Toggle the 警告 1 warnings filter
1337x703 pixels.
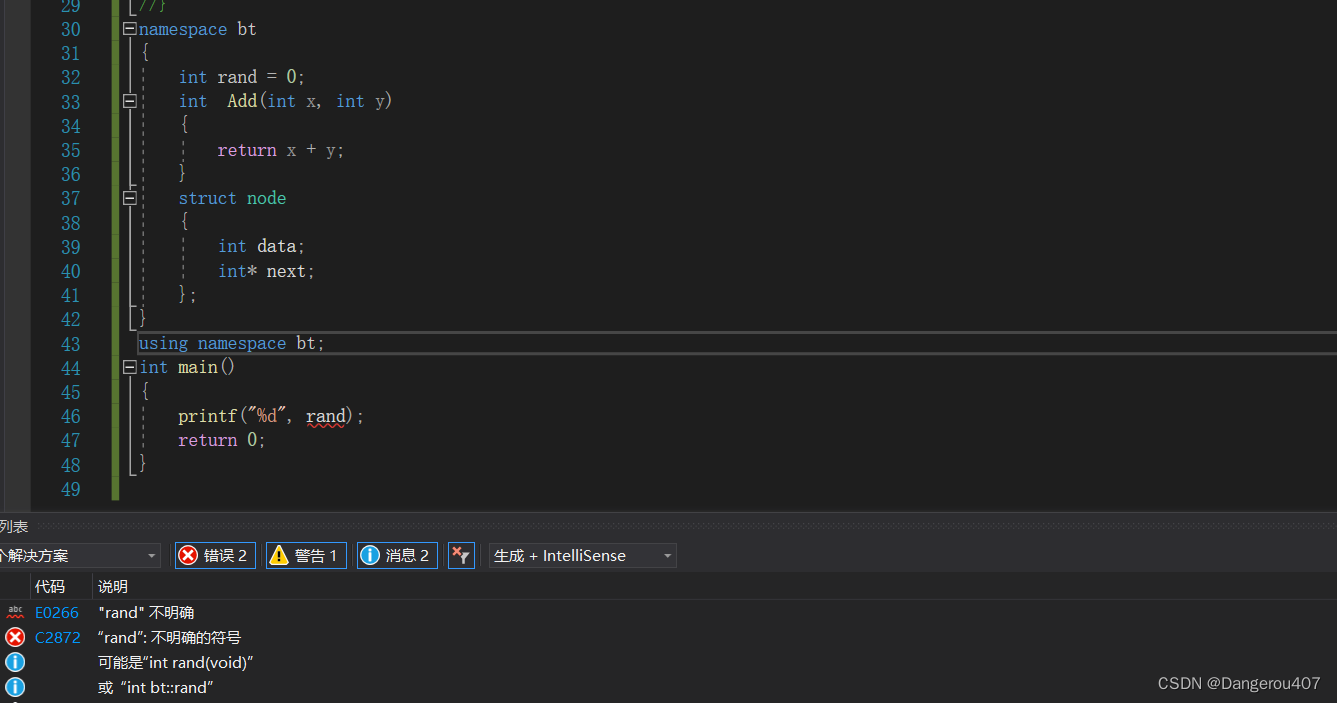(x=306, y=556)
